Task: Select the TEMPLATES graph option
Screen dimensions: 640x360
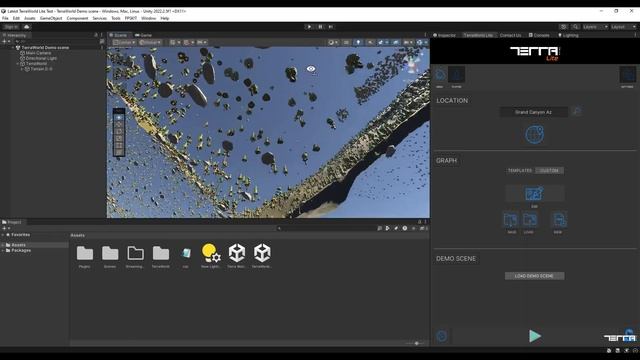Action: click(x=520, y=171)
